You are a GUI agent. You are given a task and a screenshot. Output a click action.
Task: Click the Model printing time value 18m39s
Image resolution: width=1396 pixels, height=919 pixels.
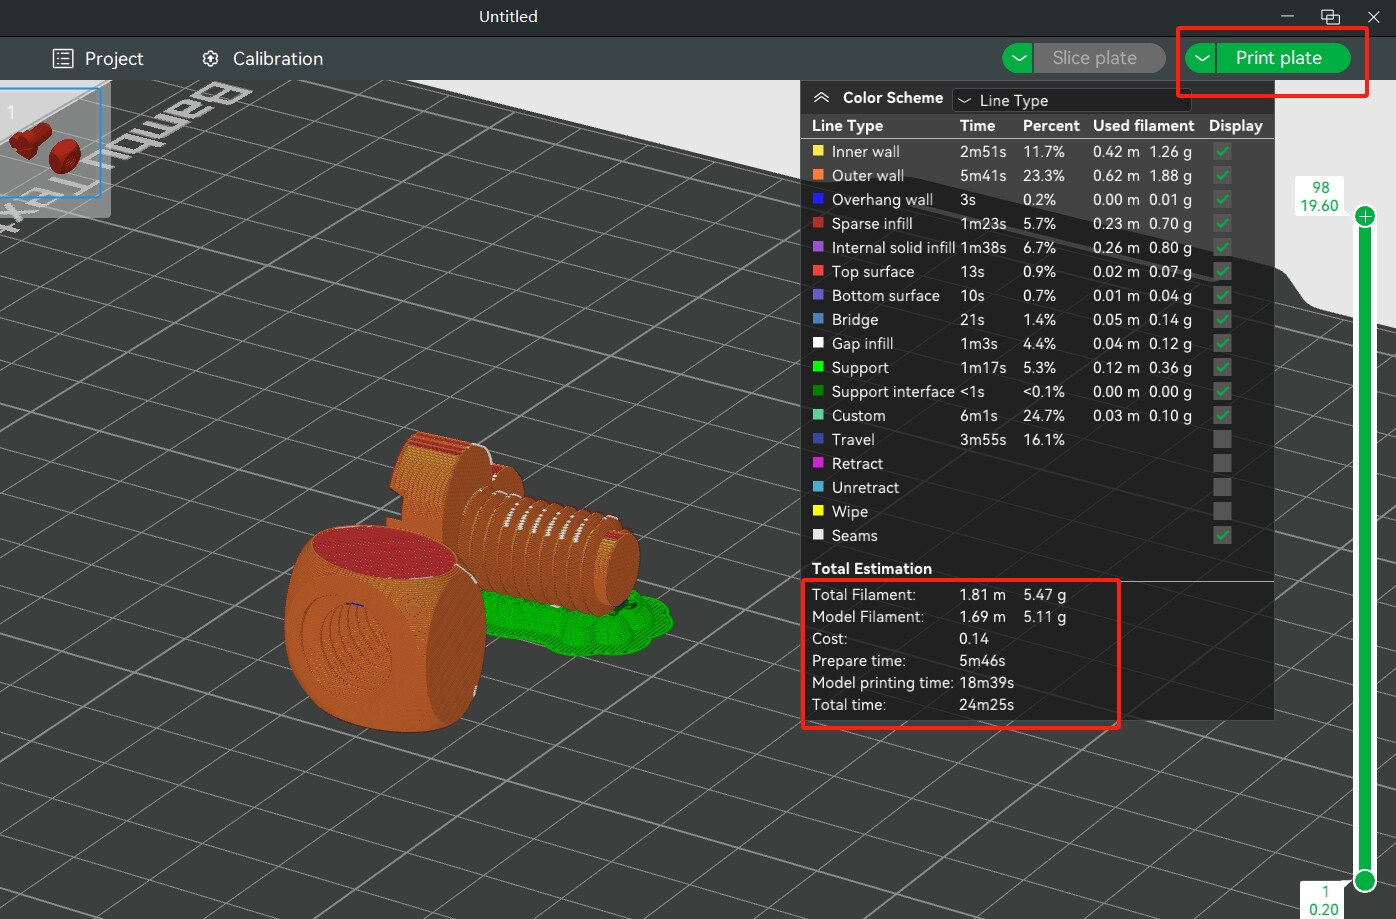pos(986,683)
